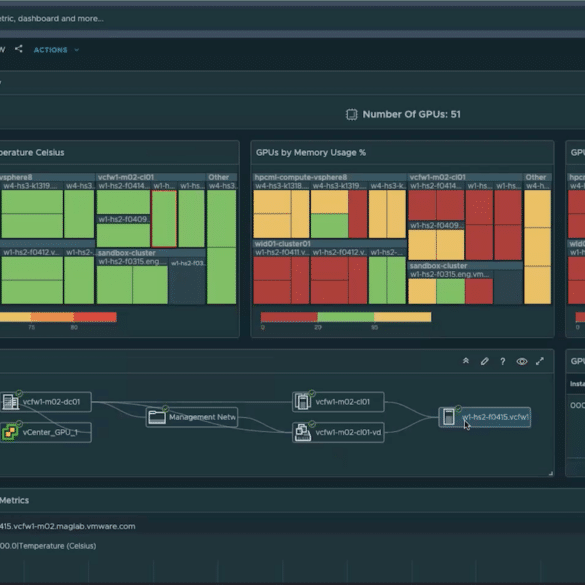Select the vcfw1-m02-cl01 cluster node

[338, 402]
